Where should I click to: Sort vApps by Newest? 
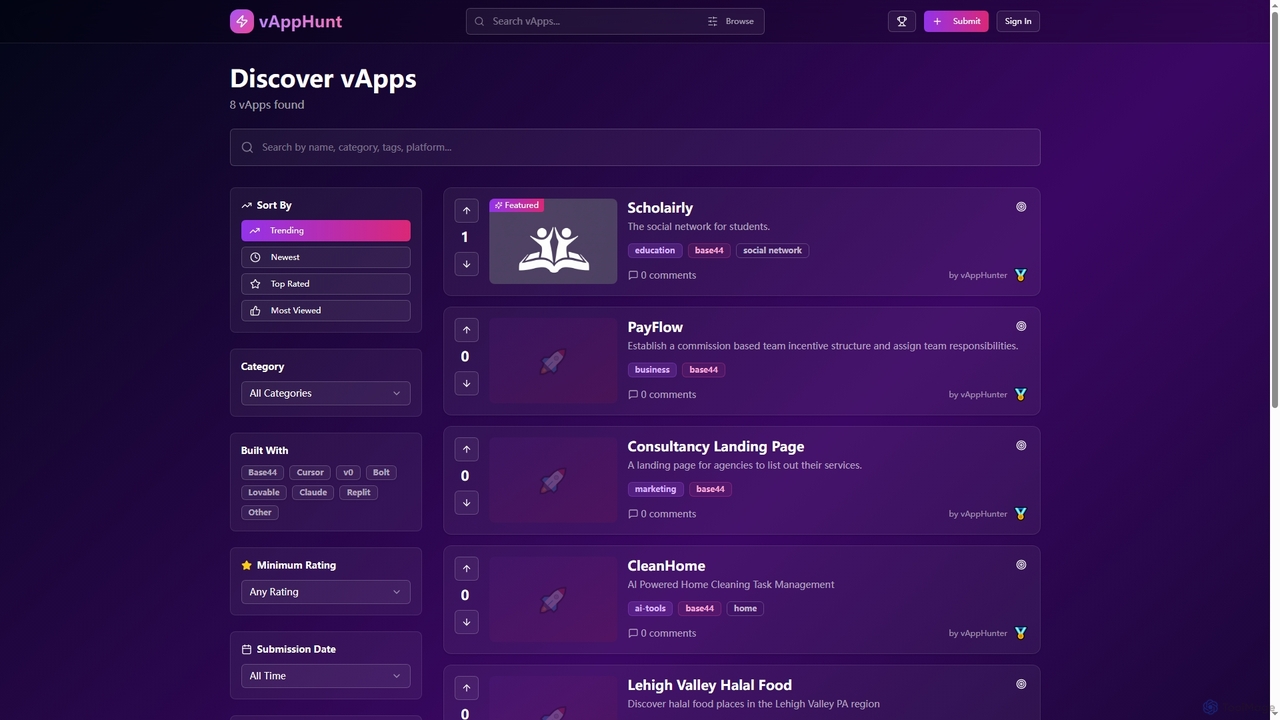point(326,257)
